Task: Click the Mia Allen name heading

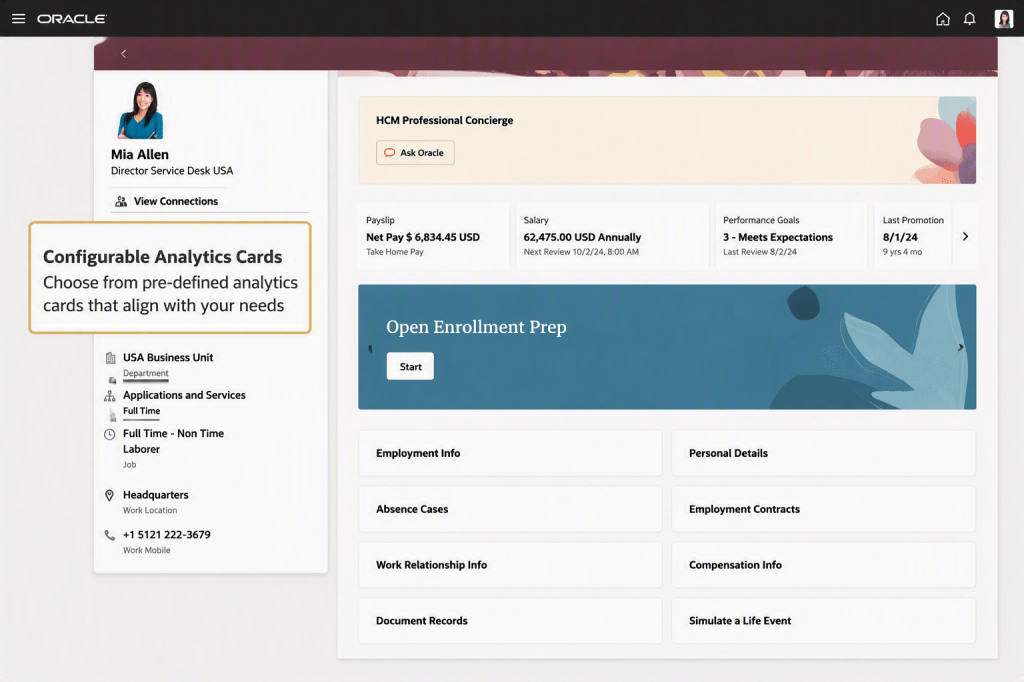Action: click(x=140, y=154)
